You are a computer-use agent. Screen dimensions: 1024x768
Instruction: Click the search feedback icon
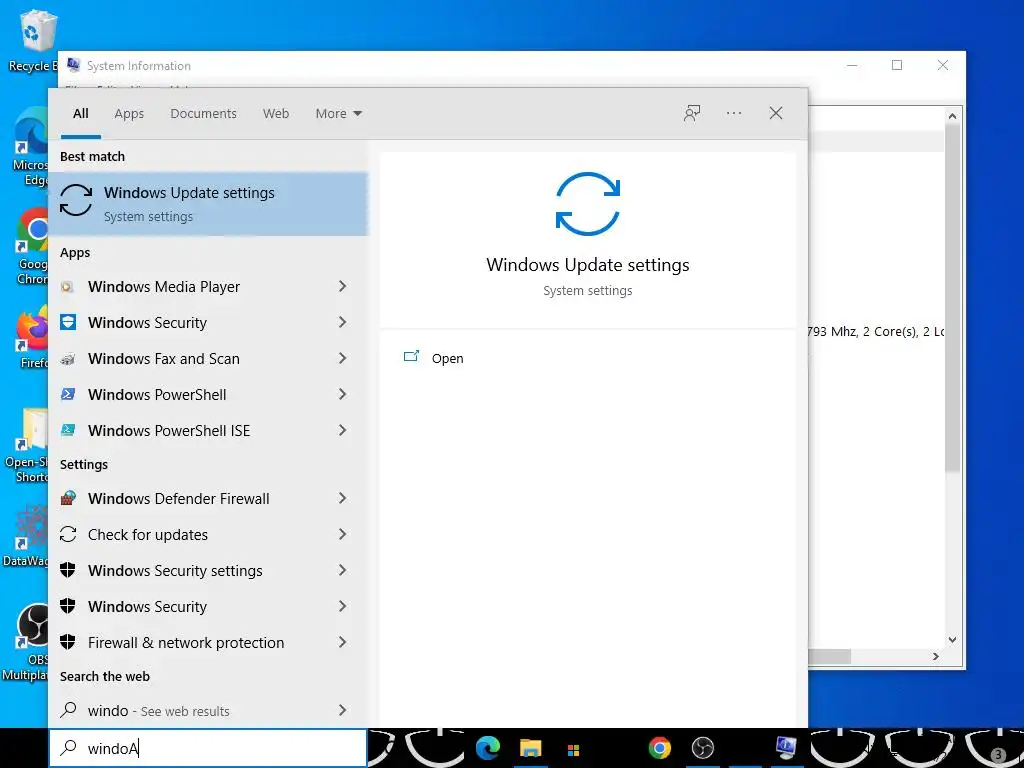click(692, 113)
